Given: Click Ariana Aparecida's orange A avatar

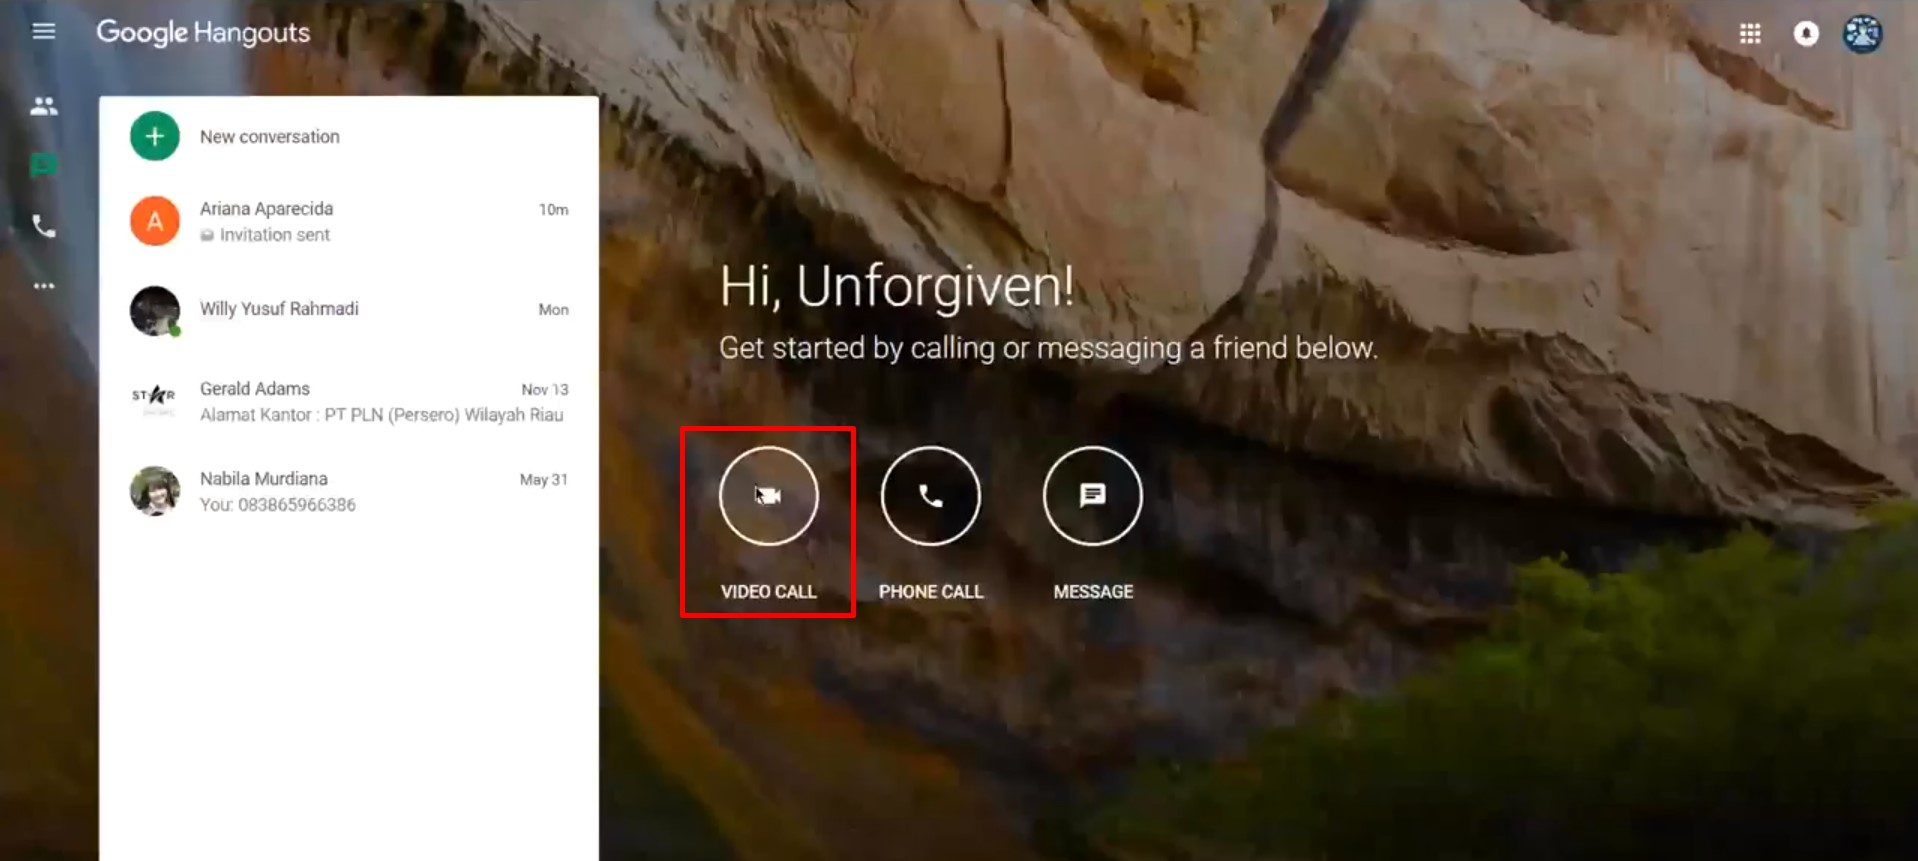Looking at the screenshot, I should pyautogui.click(x=155, y=221).
